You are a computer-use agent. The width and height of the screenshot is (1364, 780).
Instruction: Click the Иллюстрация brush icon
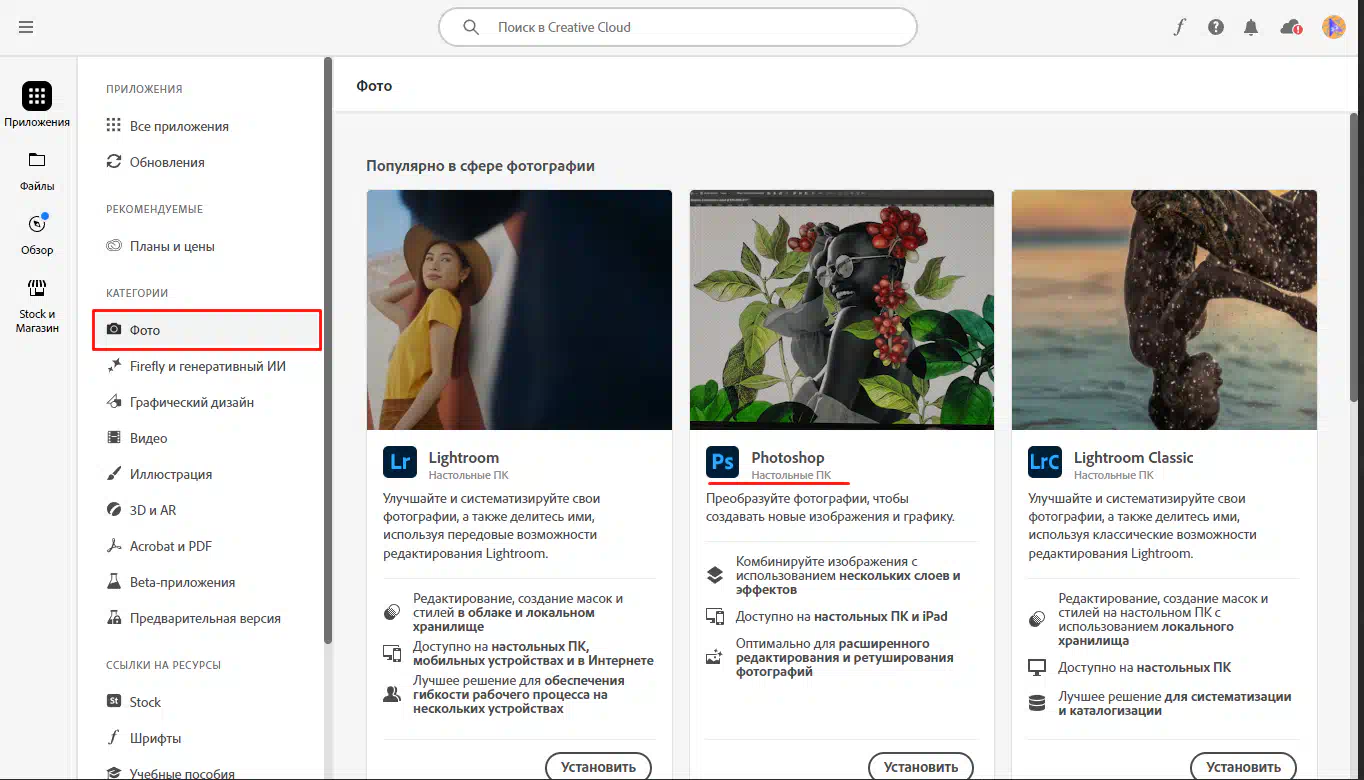point(114,474)
